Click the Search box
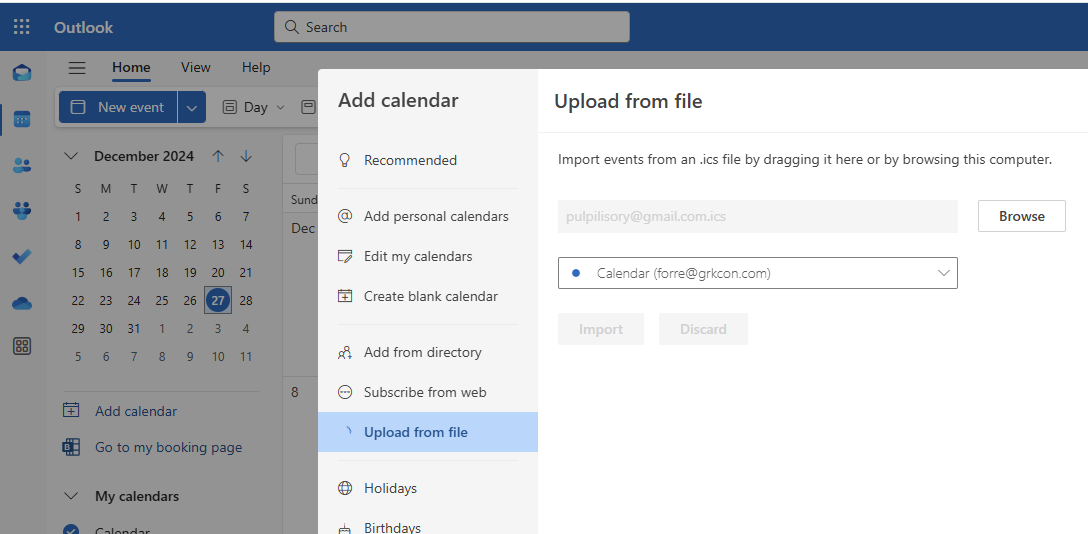Viewport: 1088px width, 534px height. 452,27
